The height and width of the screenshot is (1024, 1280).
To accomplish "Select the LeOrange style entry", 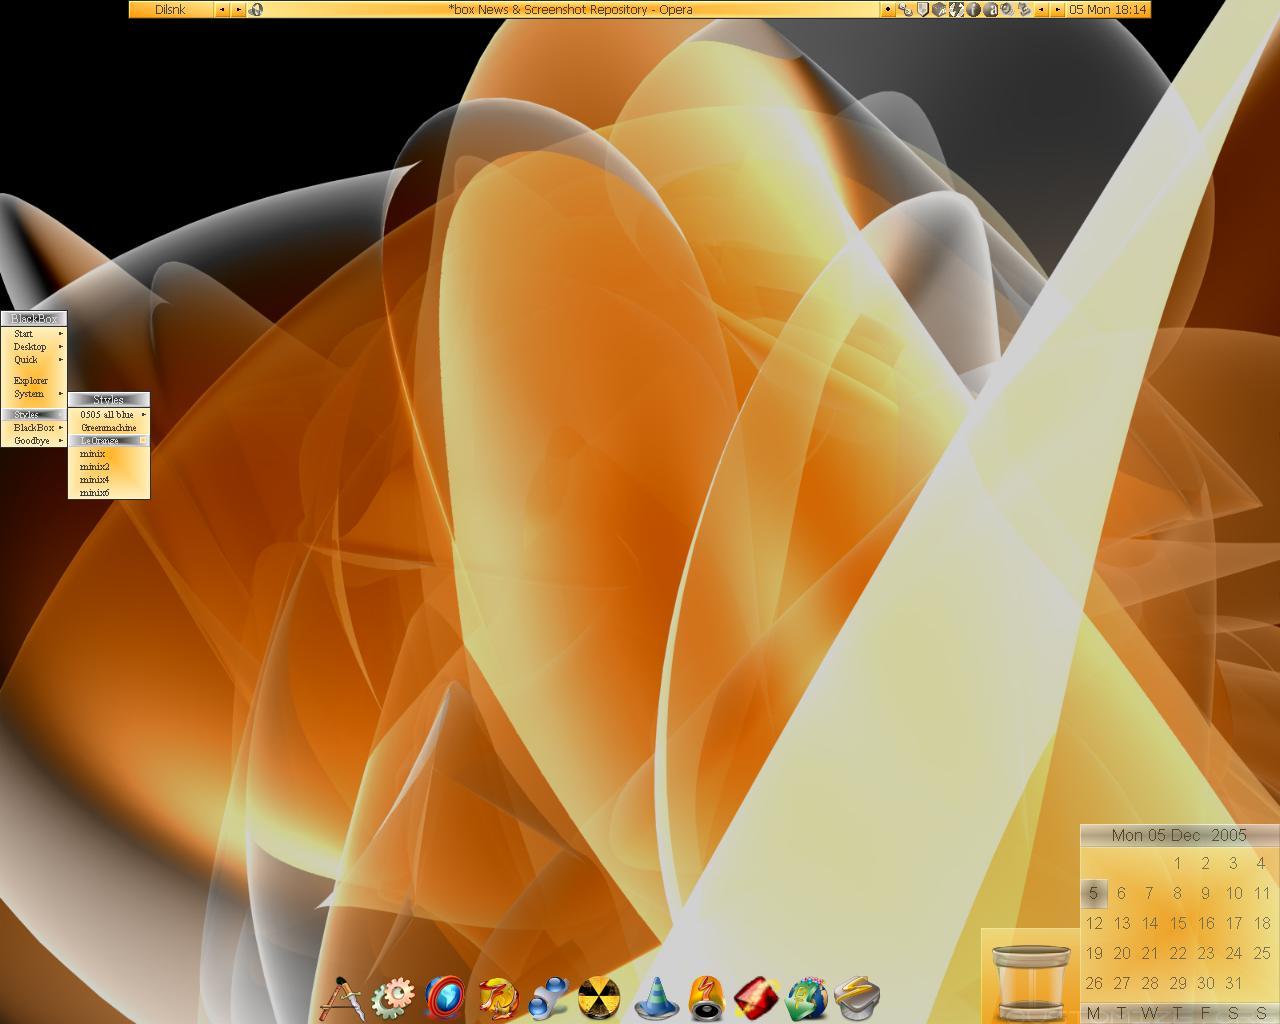I will pyautogui.click(x=100, y=441).
